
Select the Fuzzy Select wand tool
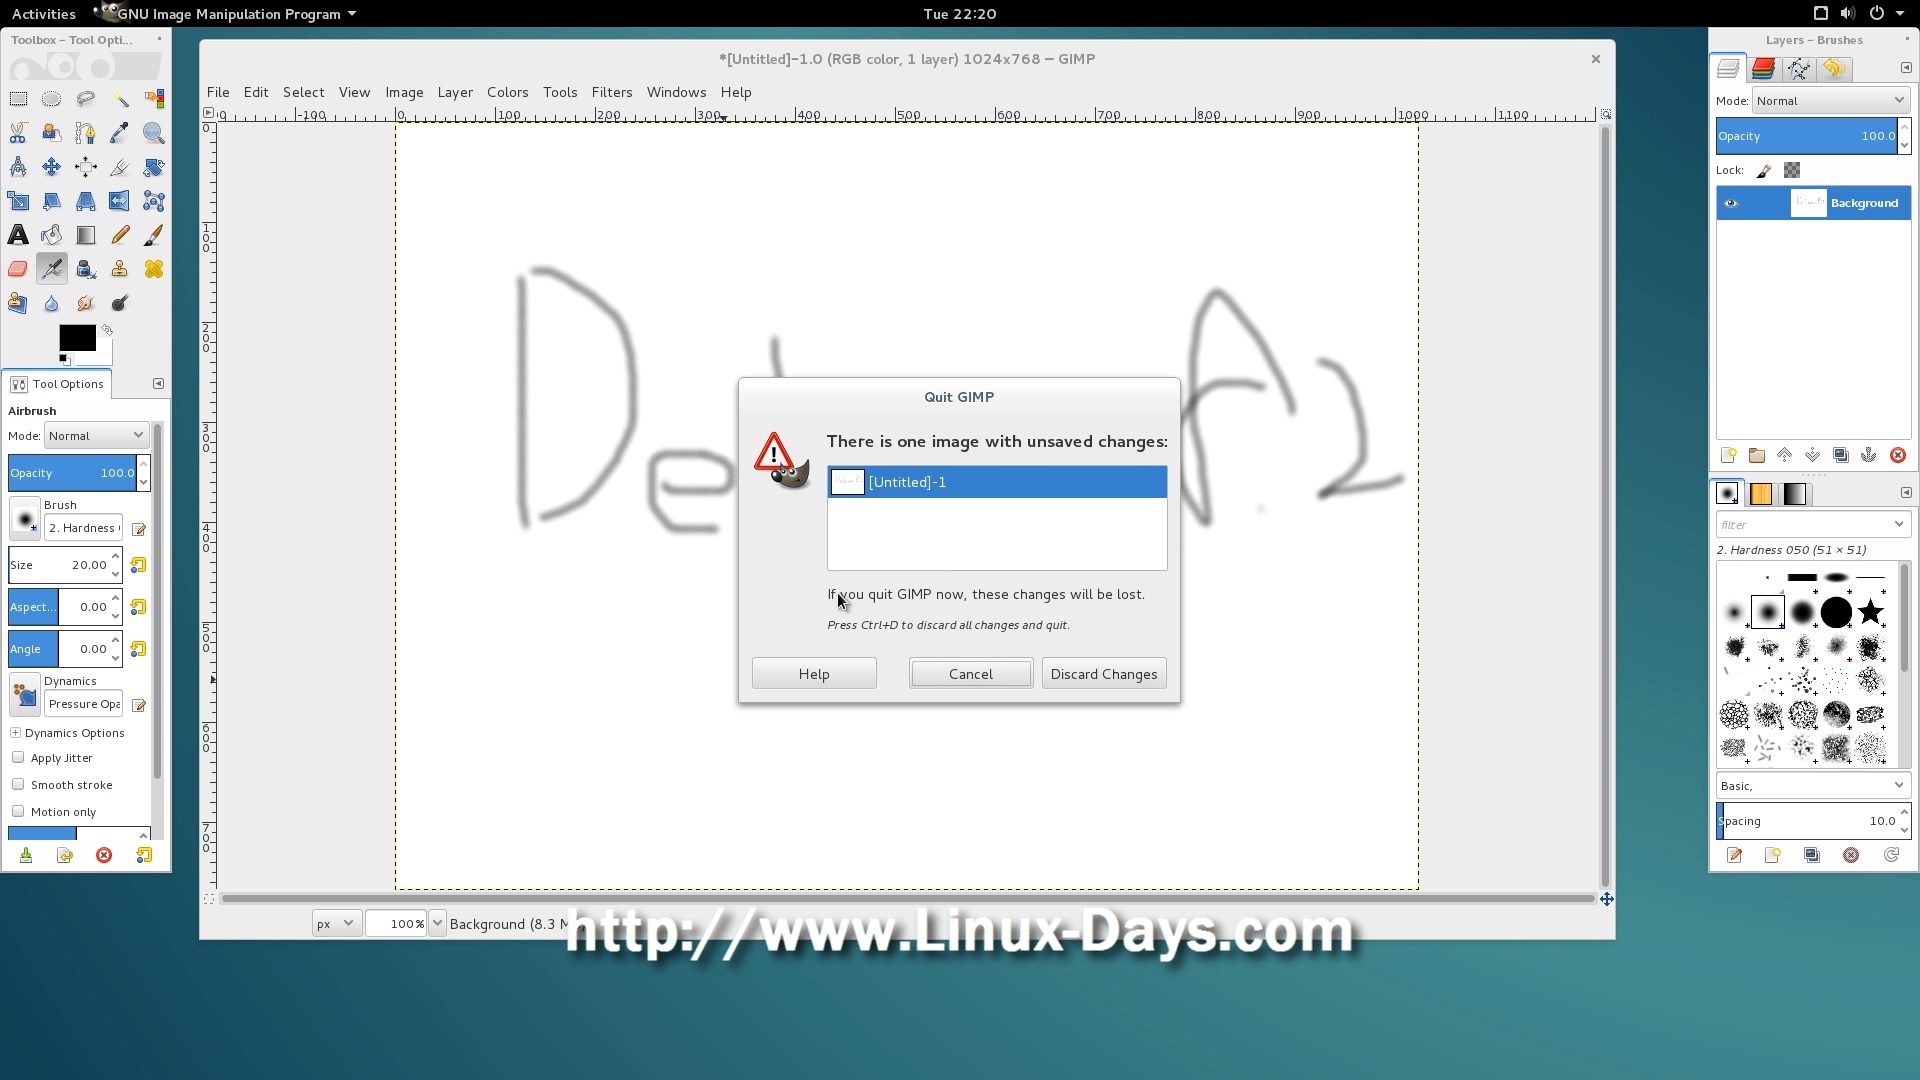[120, 99]
